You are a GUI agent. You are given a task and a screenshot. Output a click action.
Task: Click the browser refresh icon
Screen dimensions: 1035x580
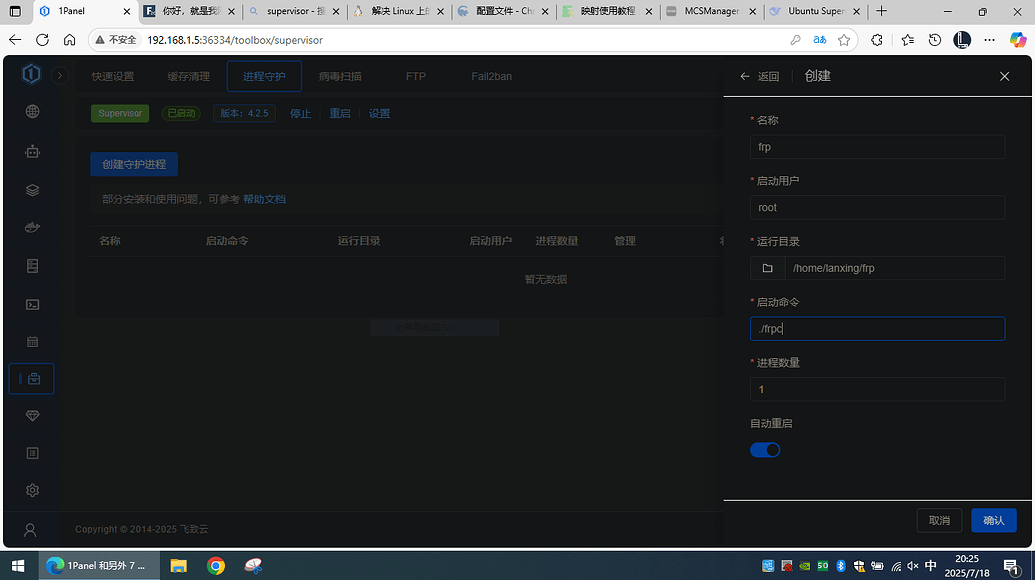coord(42,41)
